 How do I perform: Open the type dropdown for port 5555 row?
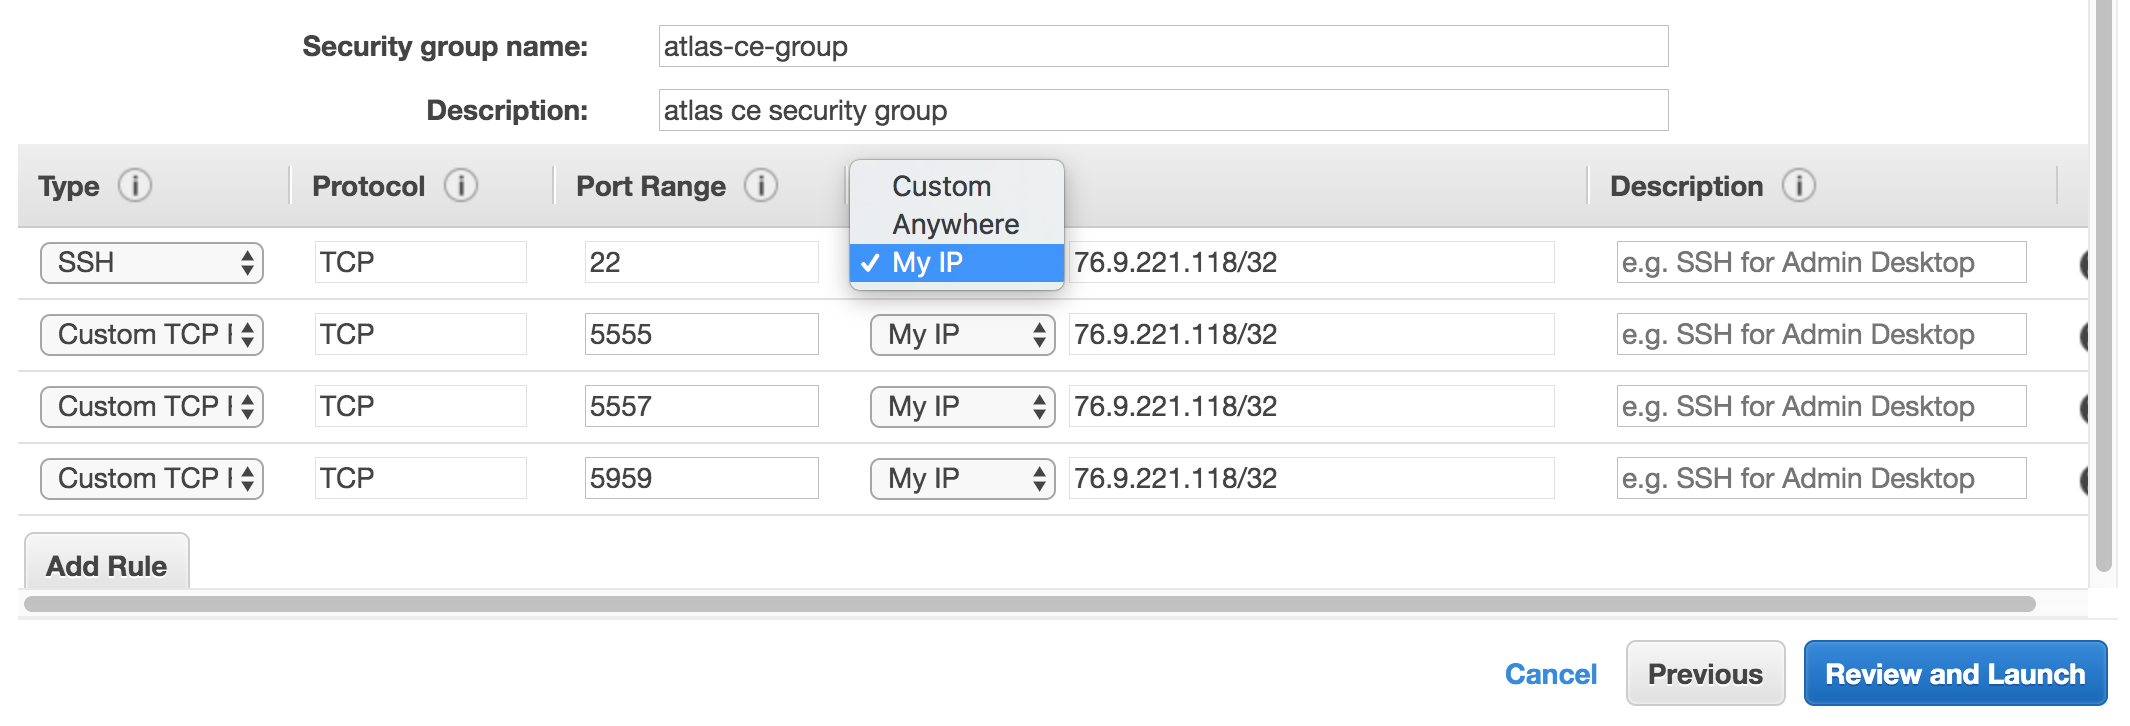(x=152, y=335)
